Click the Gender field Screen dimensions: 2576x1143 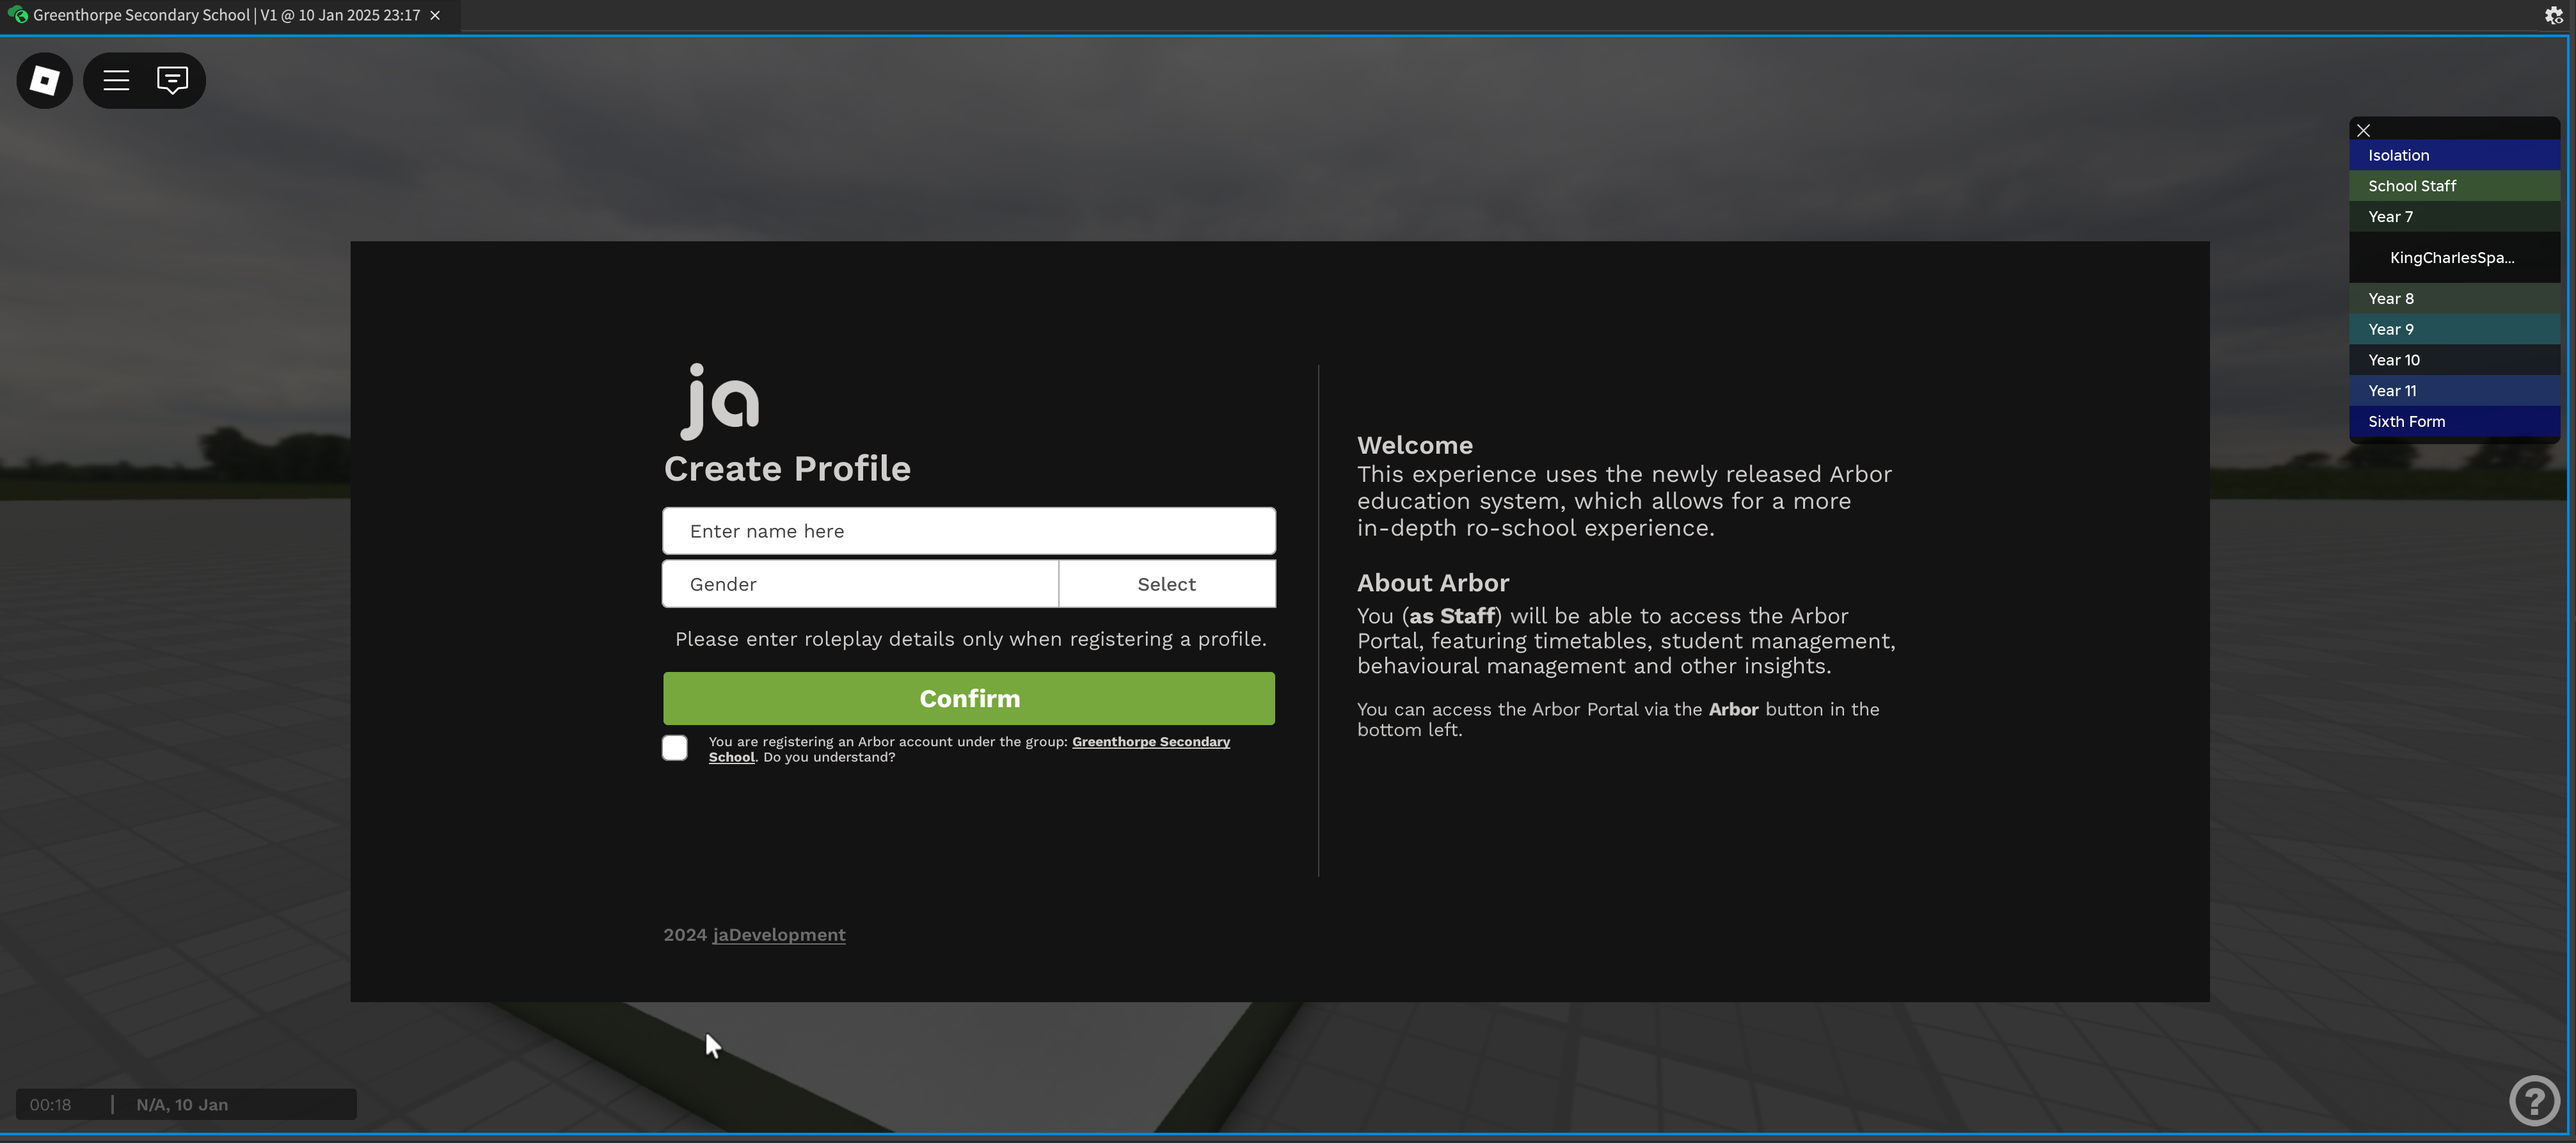(x=859, y=584)
